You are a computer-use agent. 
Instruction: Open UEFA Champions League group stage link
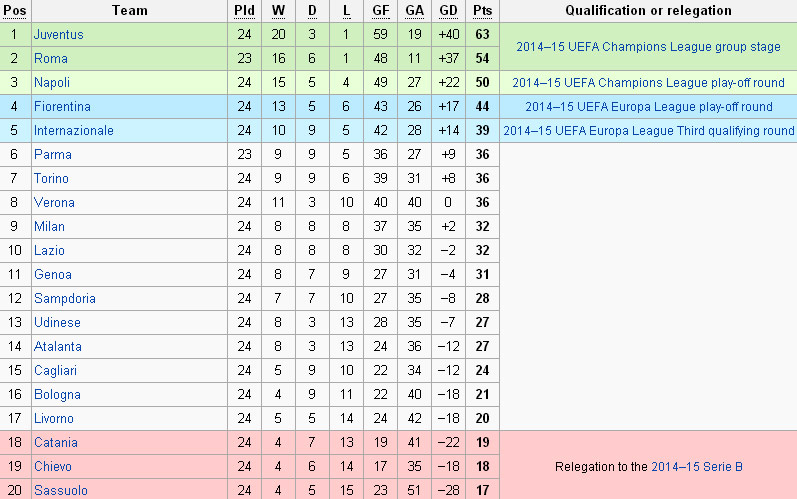click(648, 46)
